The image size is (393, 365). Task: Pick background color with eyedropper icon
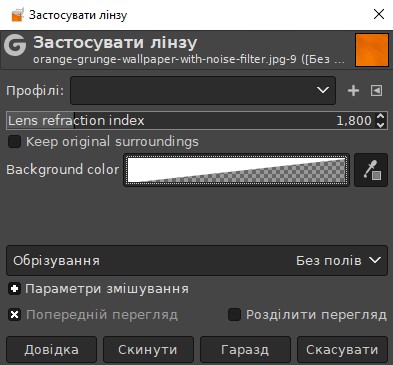coord(371,170)
